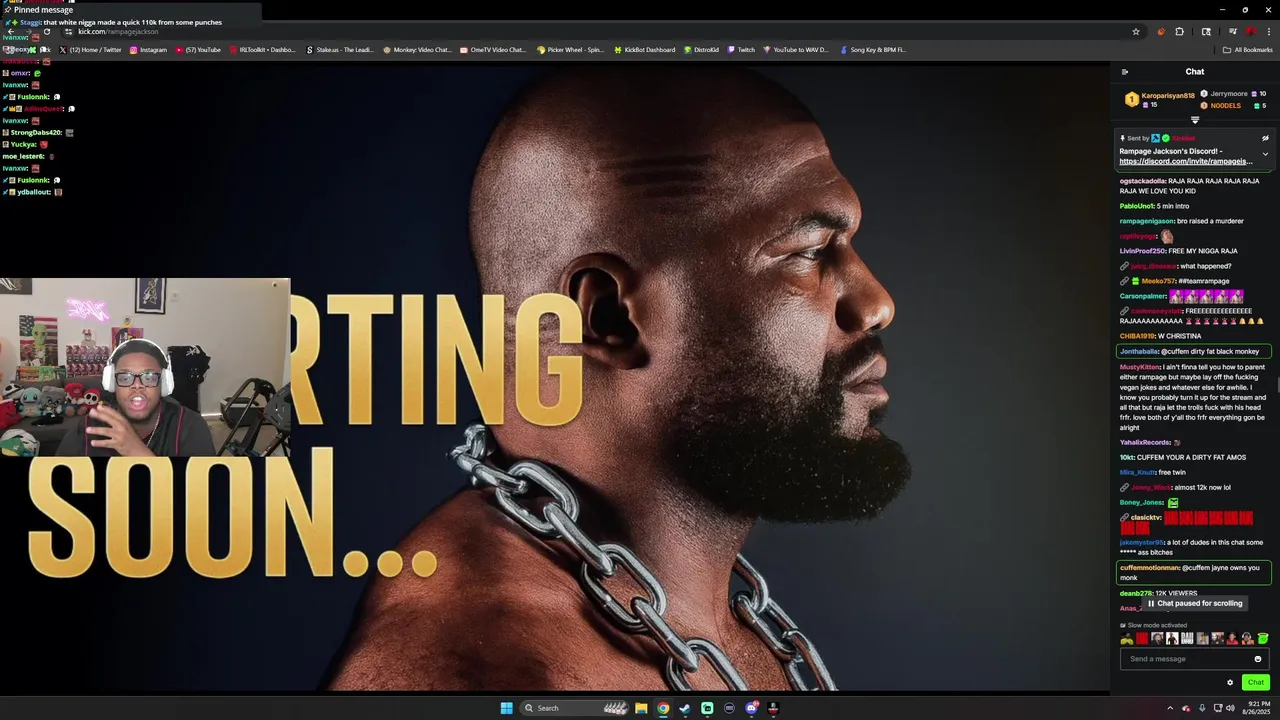Open Steam from the taskbar

tap(685, 708)
